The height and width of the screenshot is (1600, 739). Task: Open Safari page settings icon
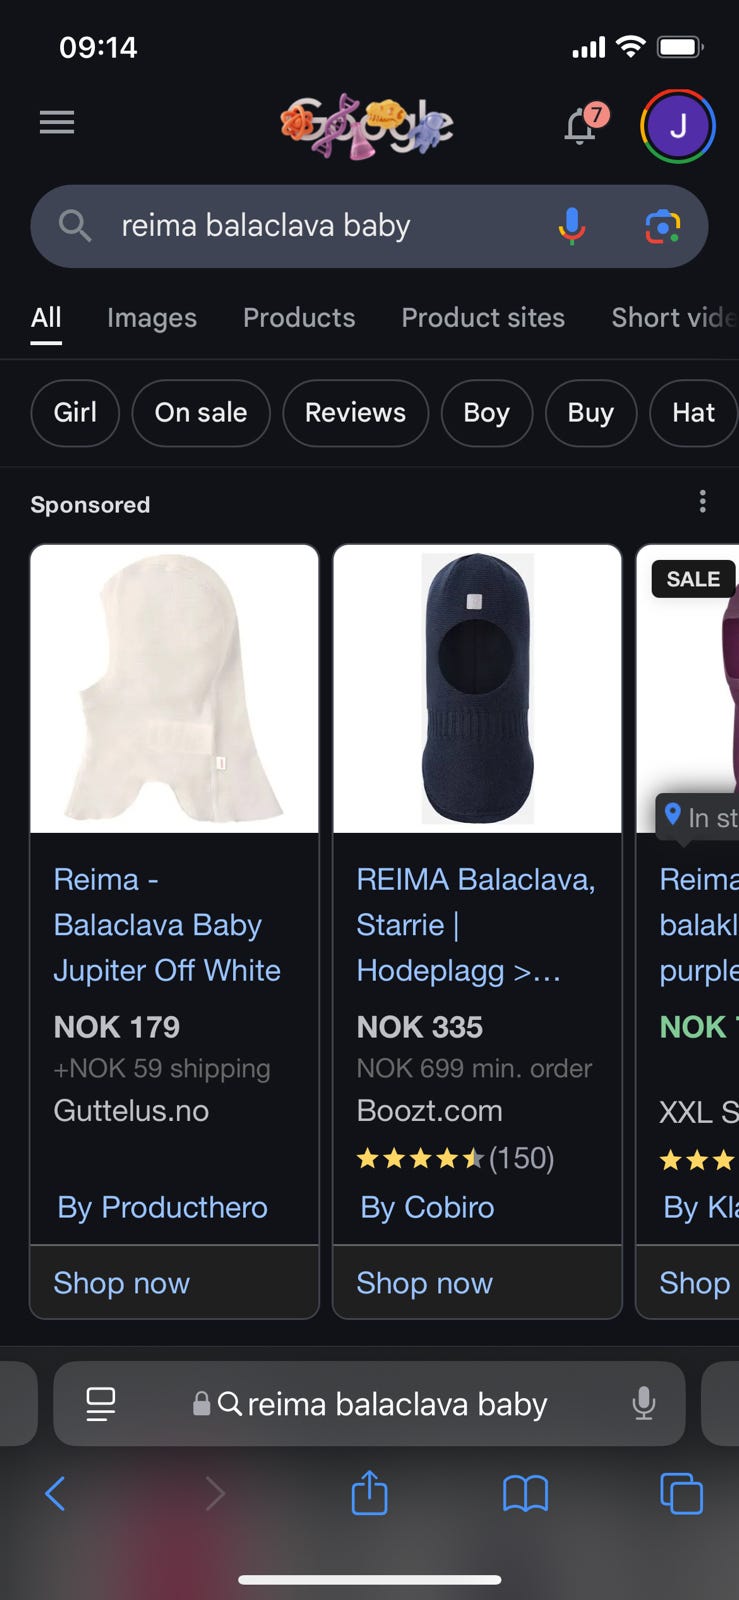(101, 1404)
